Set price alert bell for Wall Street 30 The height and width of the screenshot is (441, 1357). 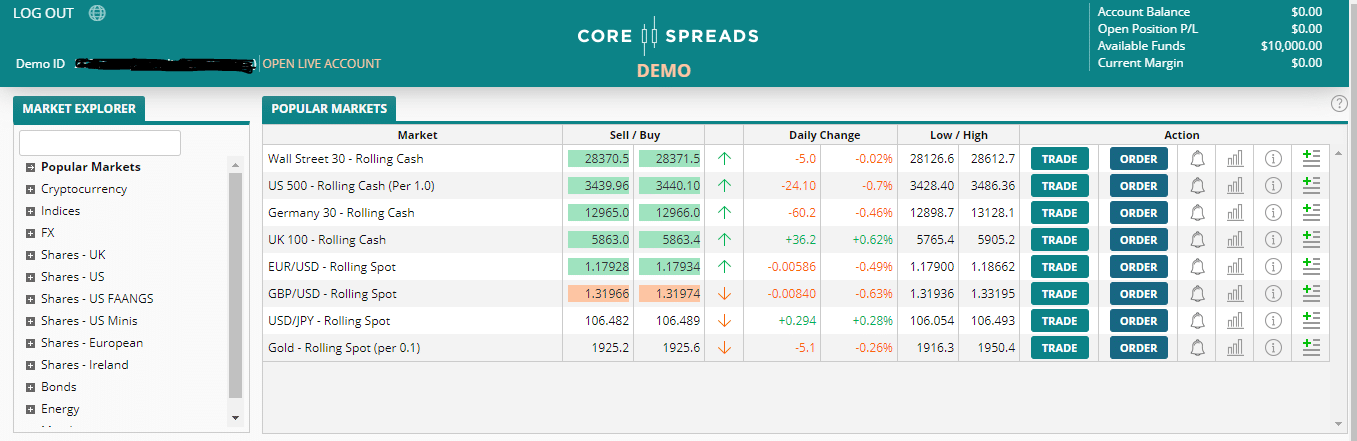click(1197, 158)
